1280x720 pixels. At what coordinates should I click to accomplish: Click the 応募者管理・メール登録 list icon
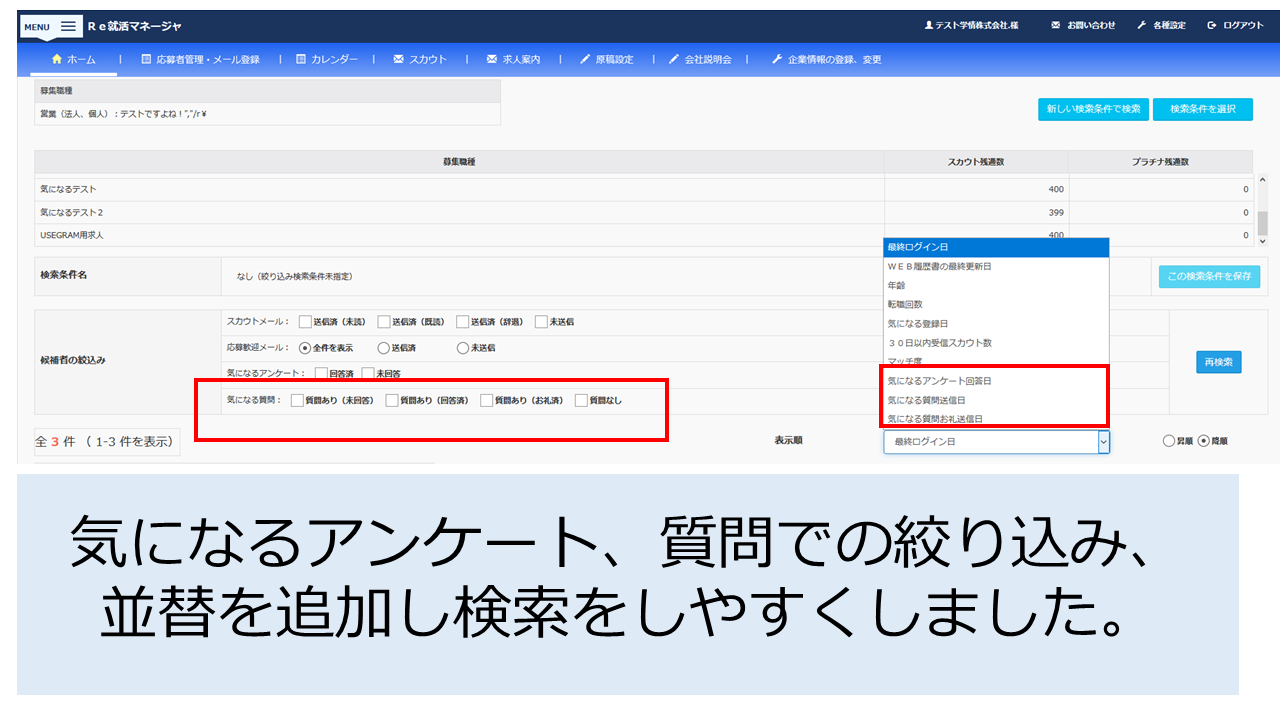(x=147, y=59)
